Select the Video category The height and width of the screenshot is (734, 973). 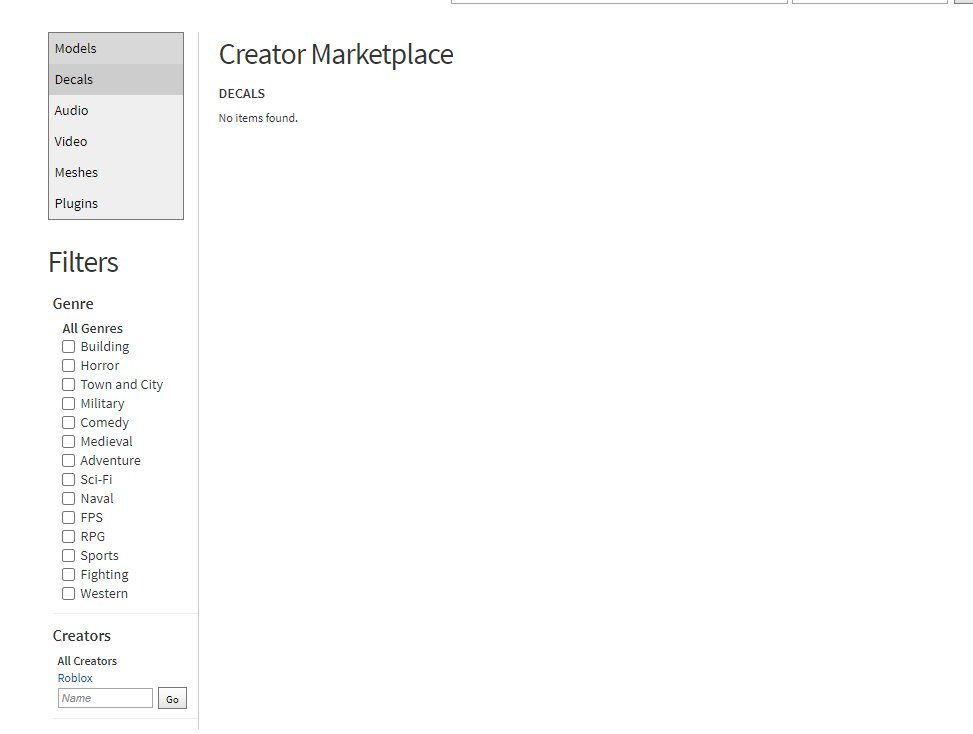click(x=70, y=141)
